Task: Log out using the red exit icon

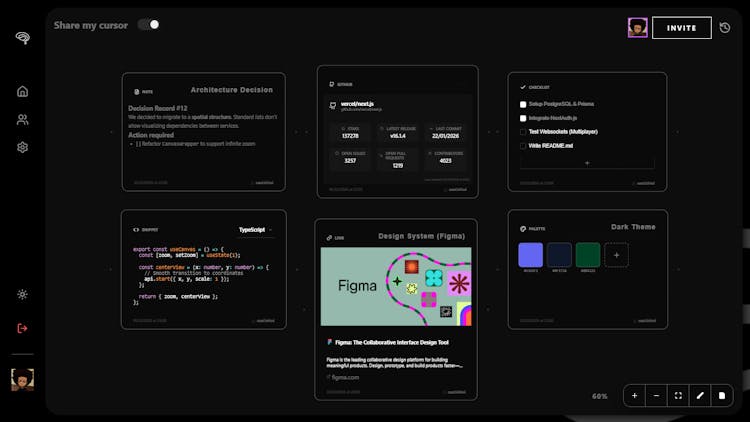Action: (22, 328)
